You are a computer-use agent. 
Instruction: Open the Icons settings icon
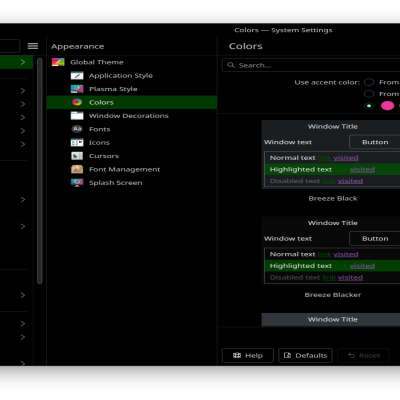click(77, 143)
